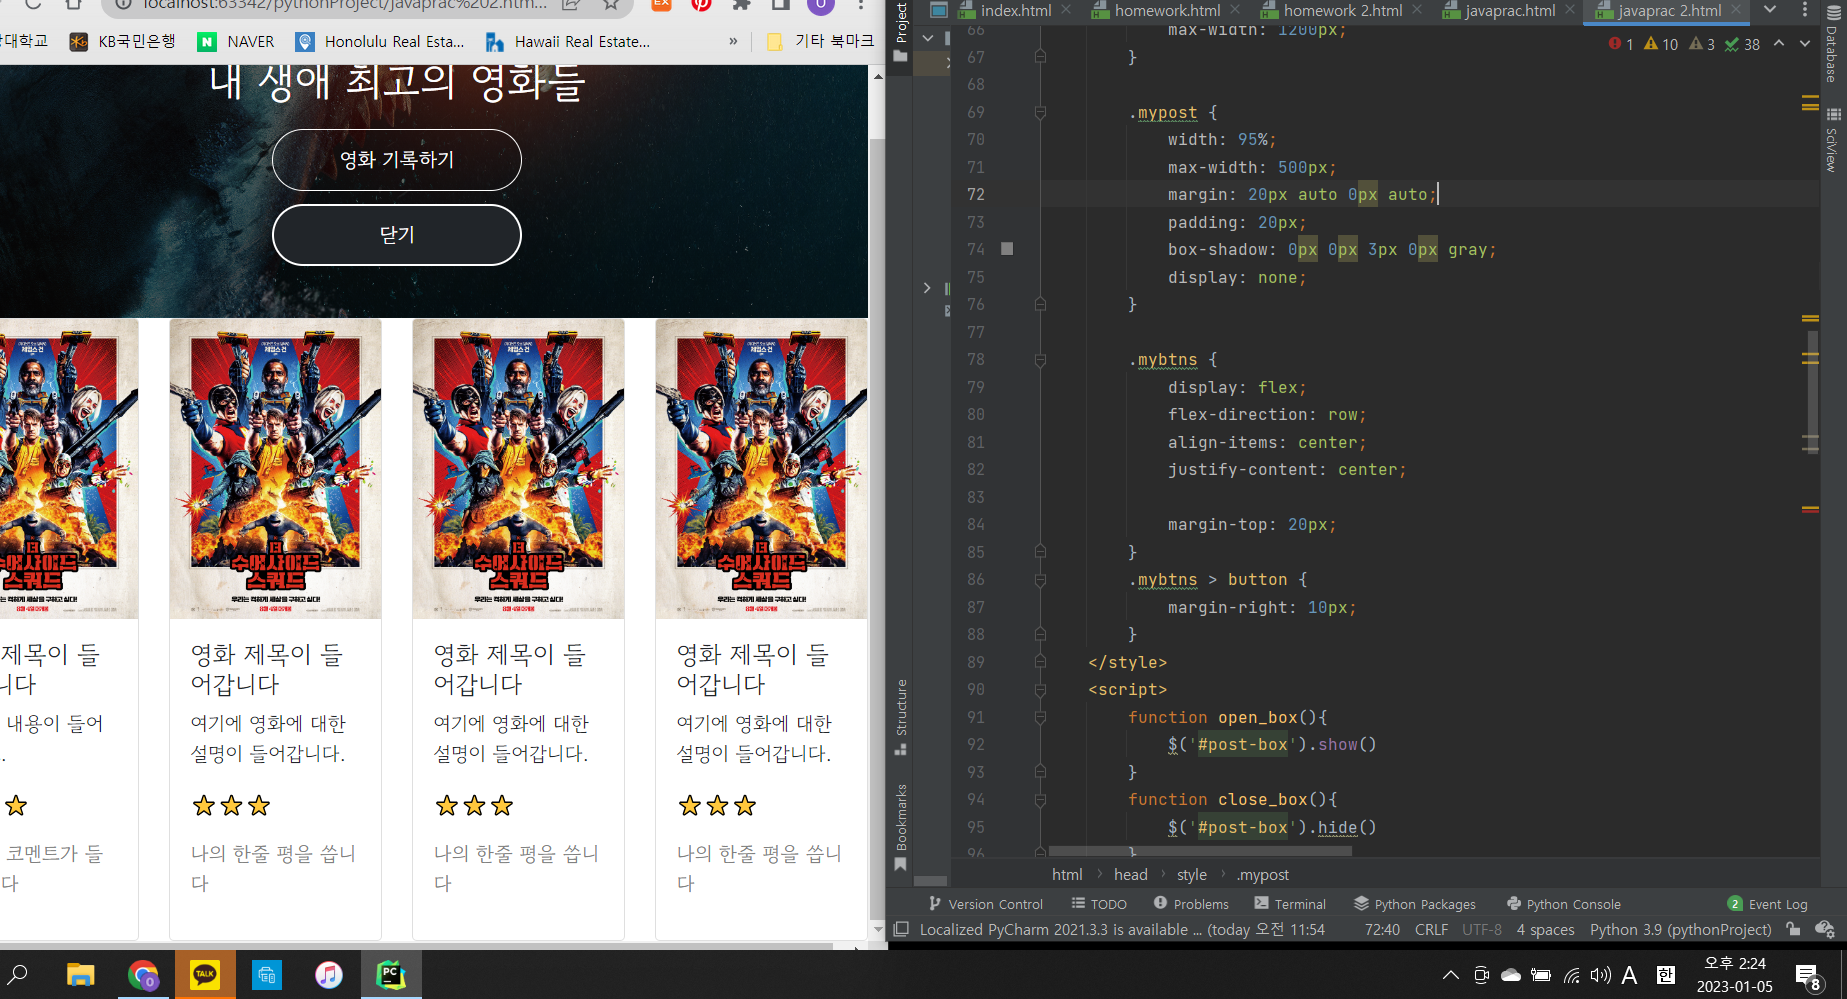Switch to the javaprac.html editor tab

1510,10
